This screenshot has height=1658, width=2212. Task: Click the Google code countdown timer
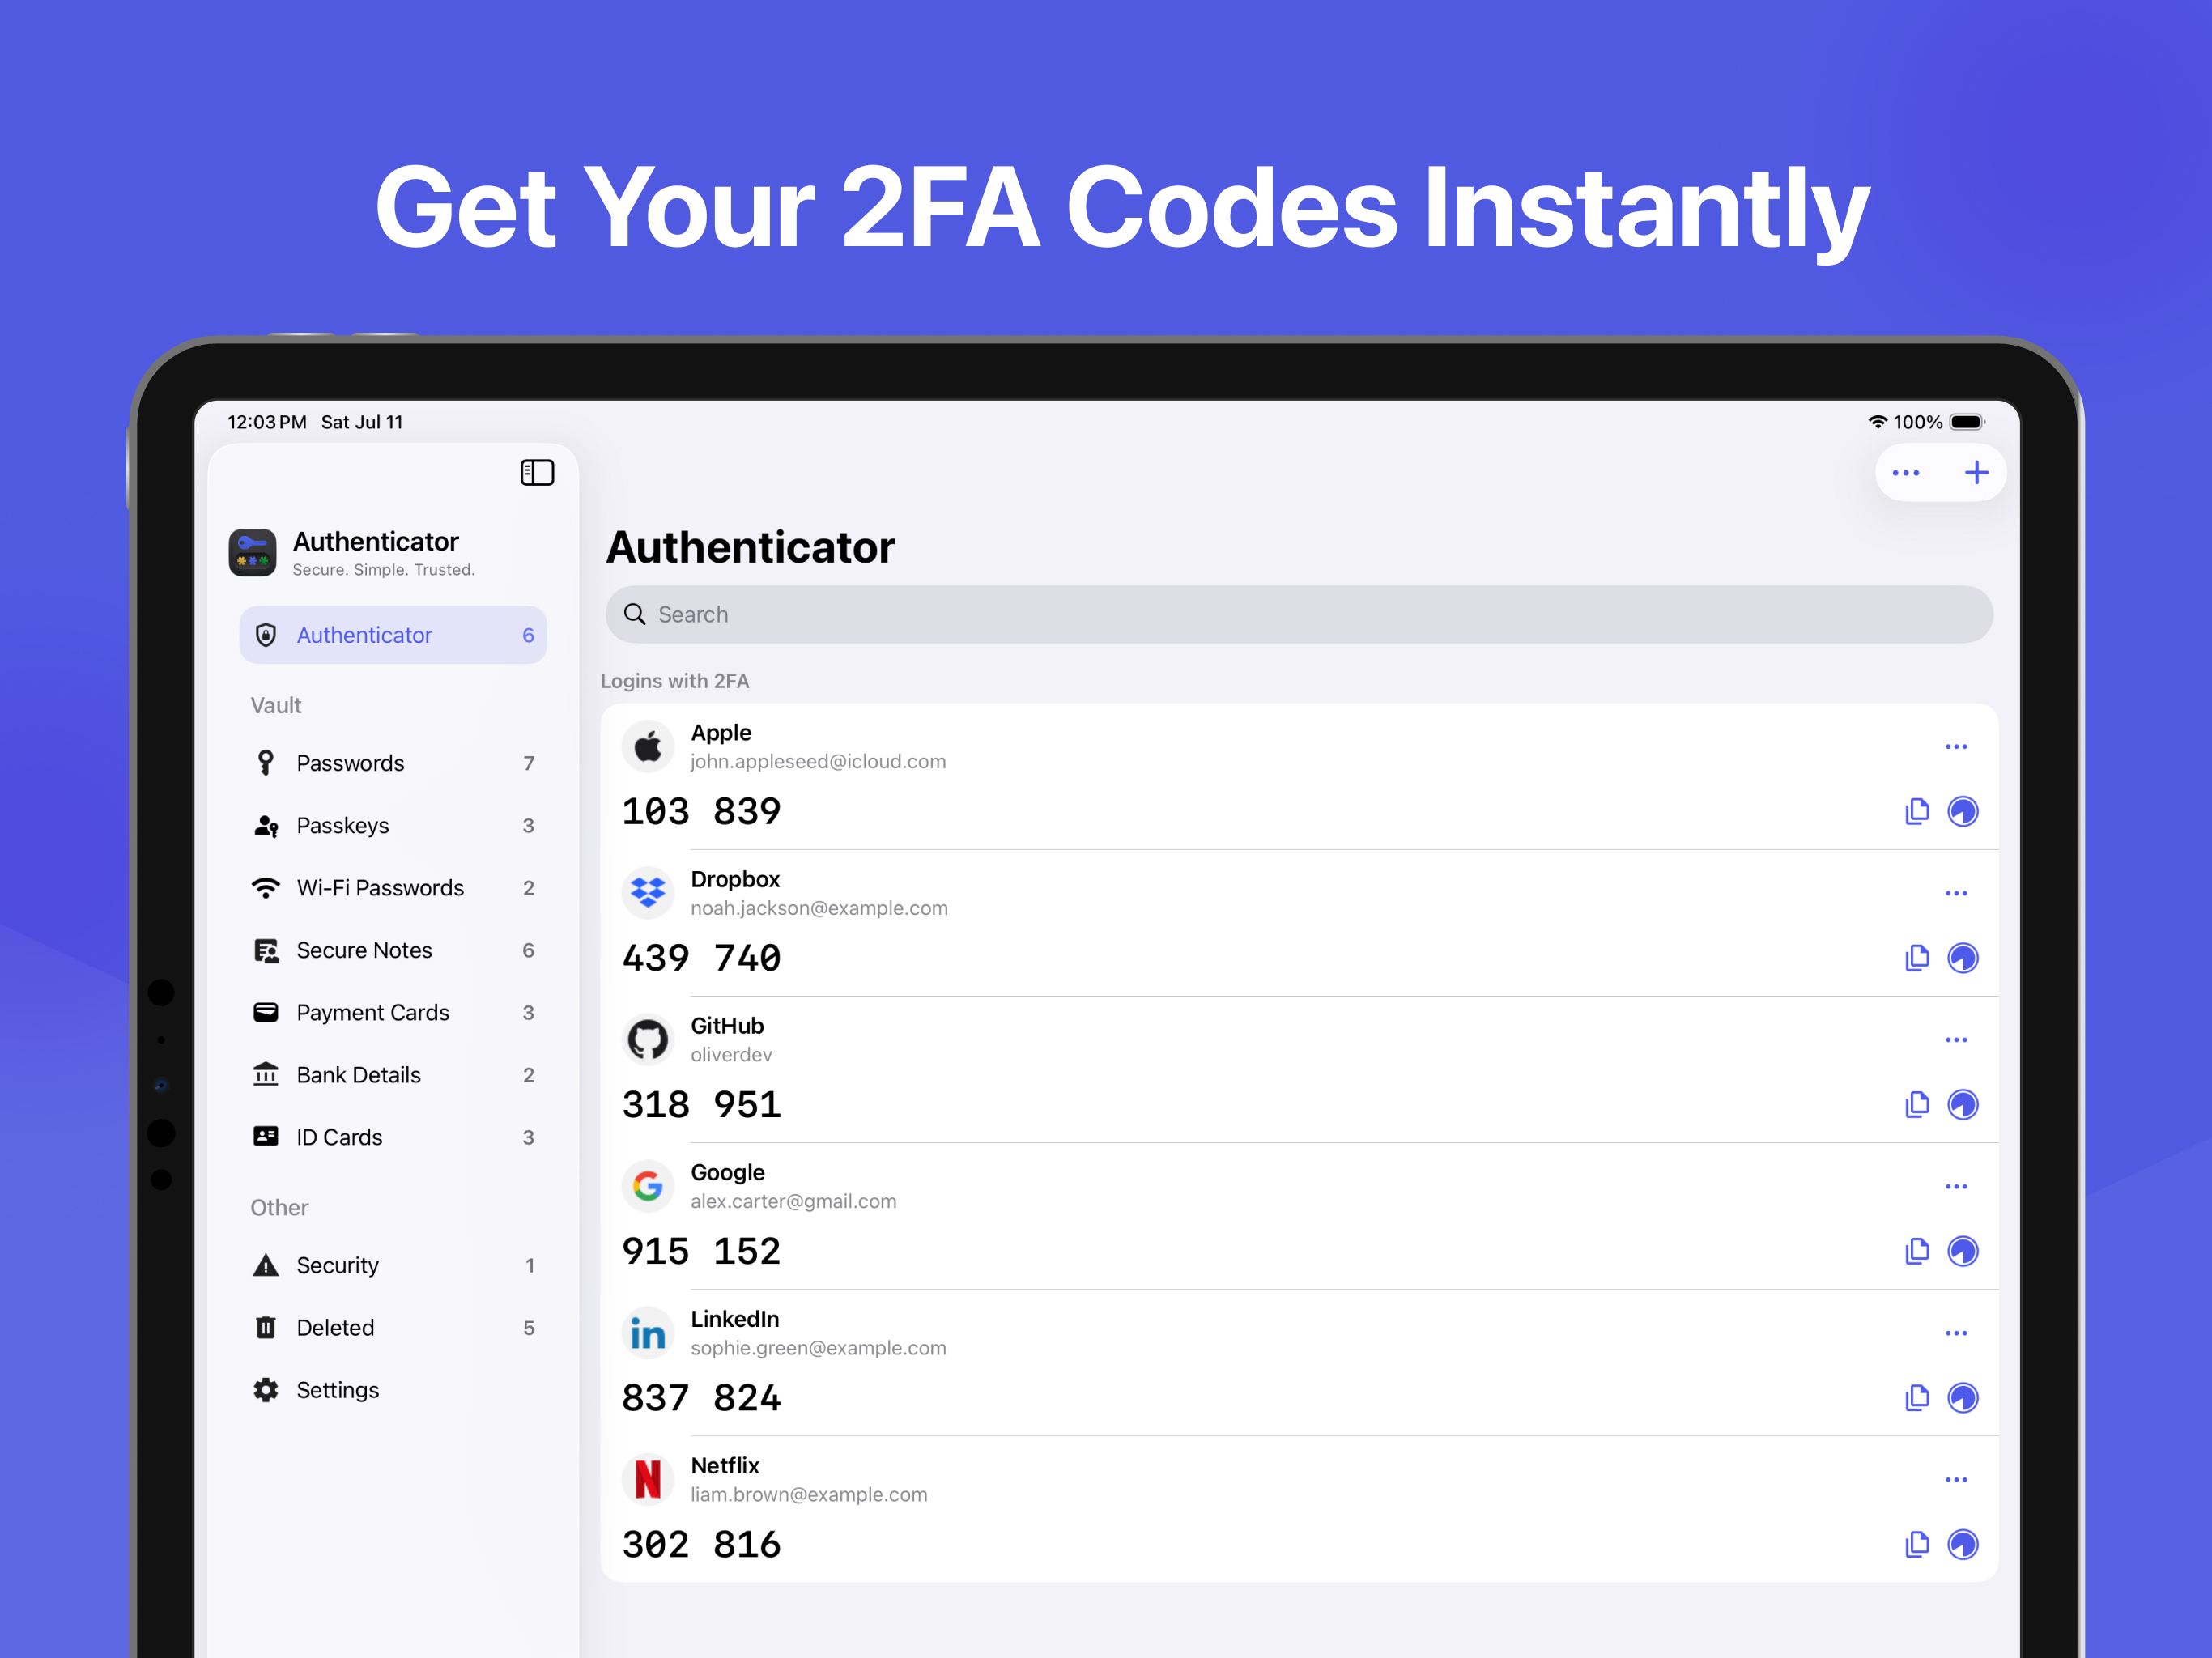(x=1963, y=1251)
